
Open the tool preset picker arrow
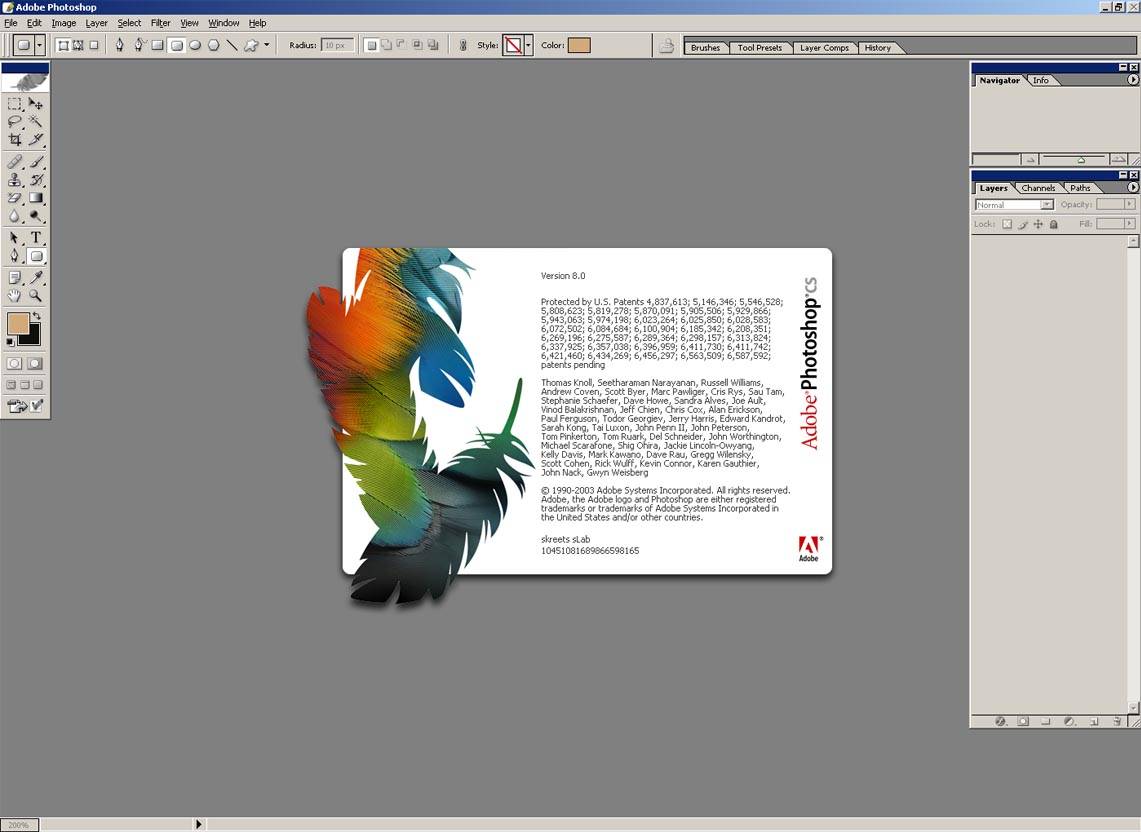click(x=39, y=45)
